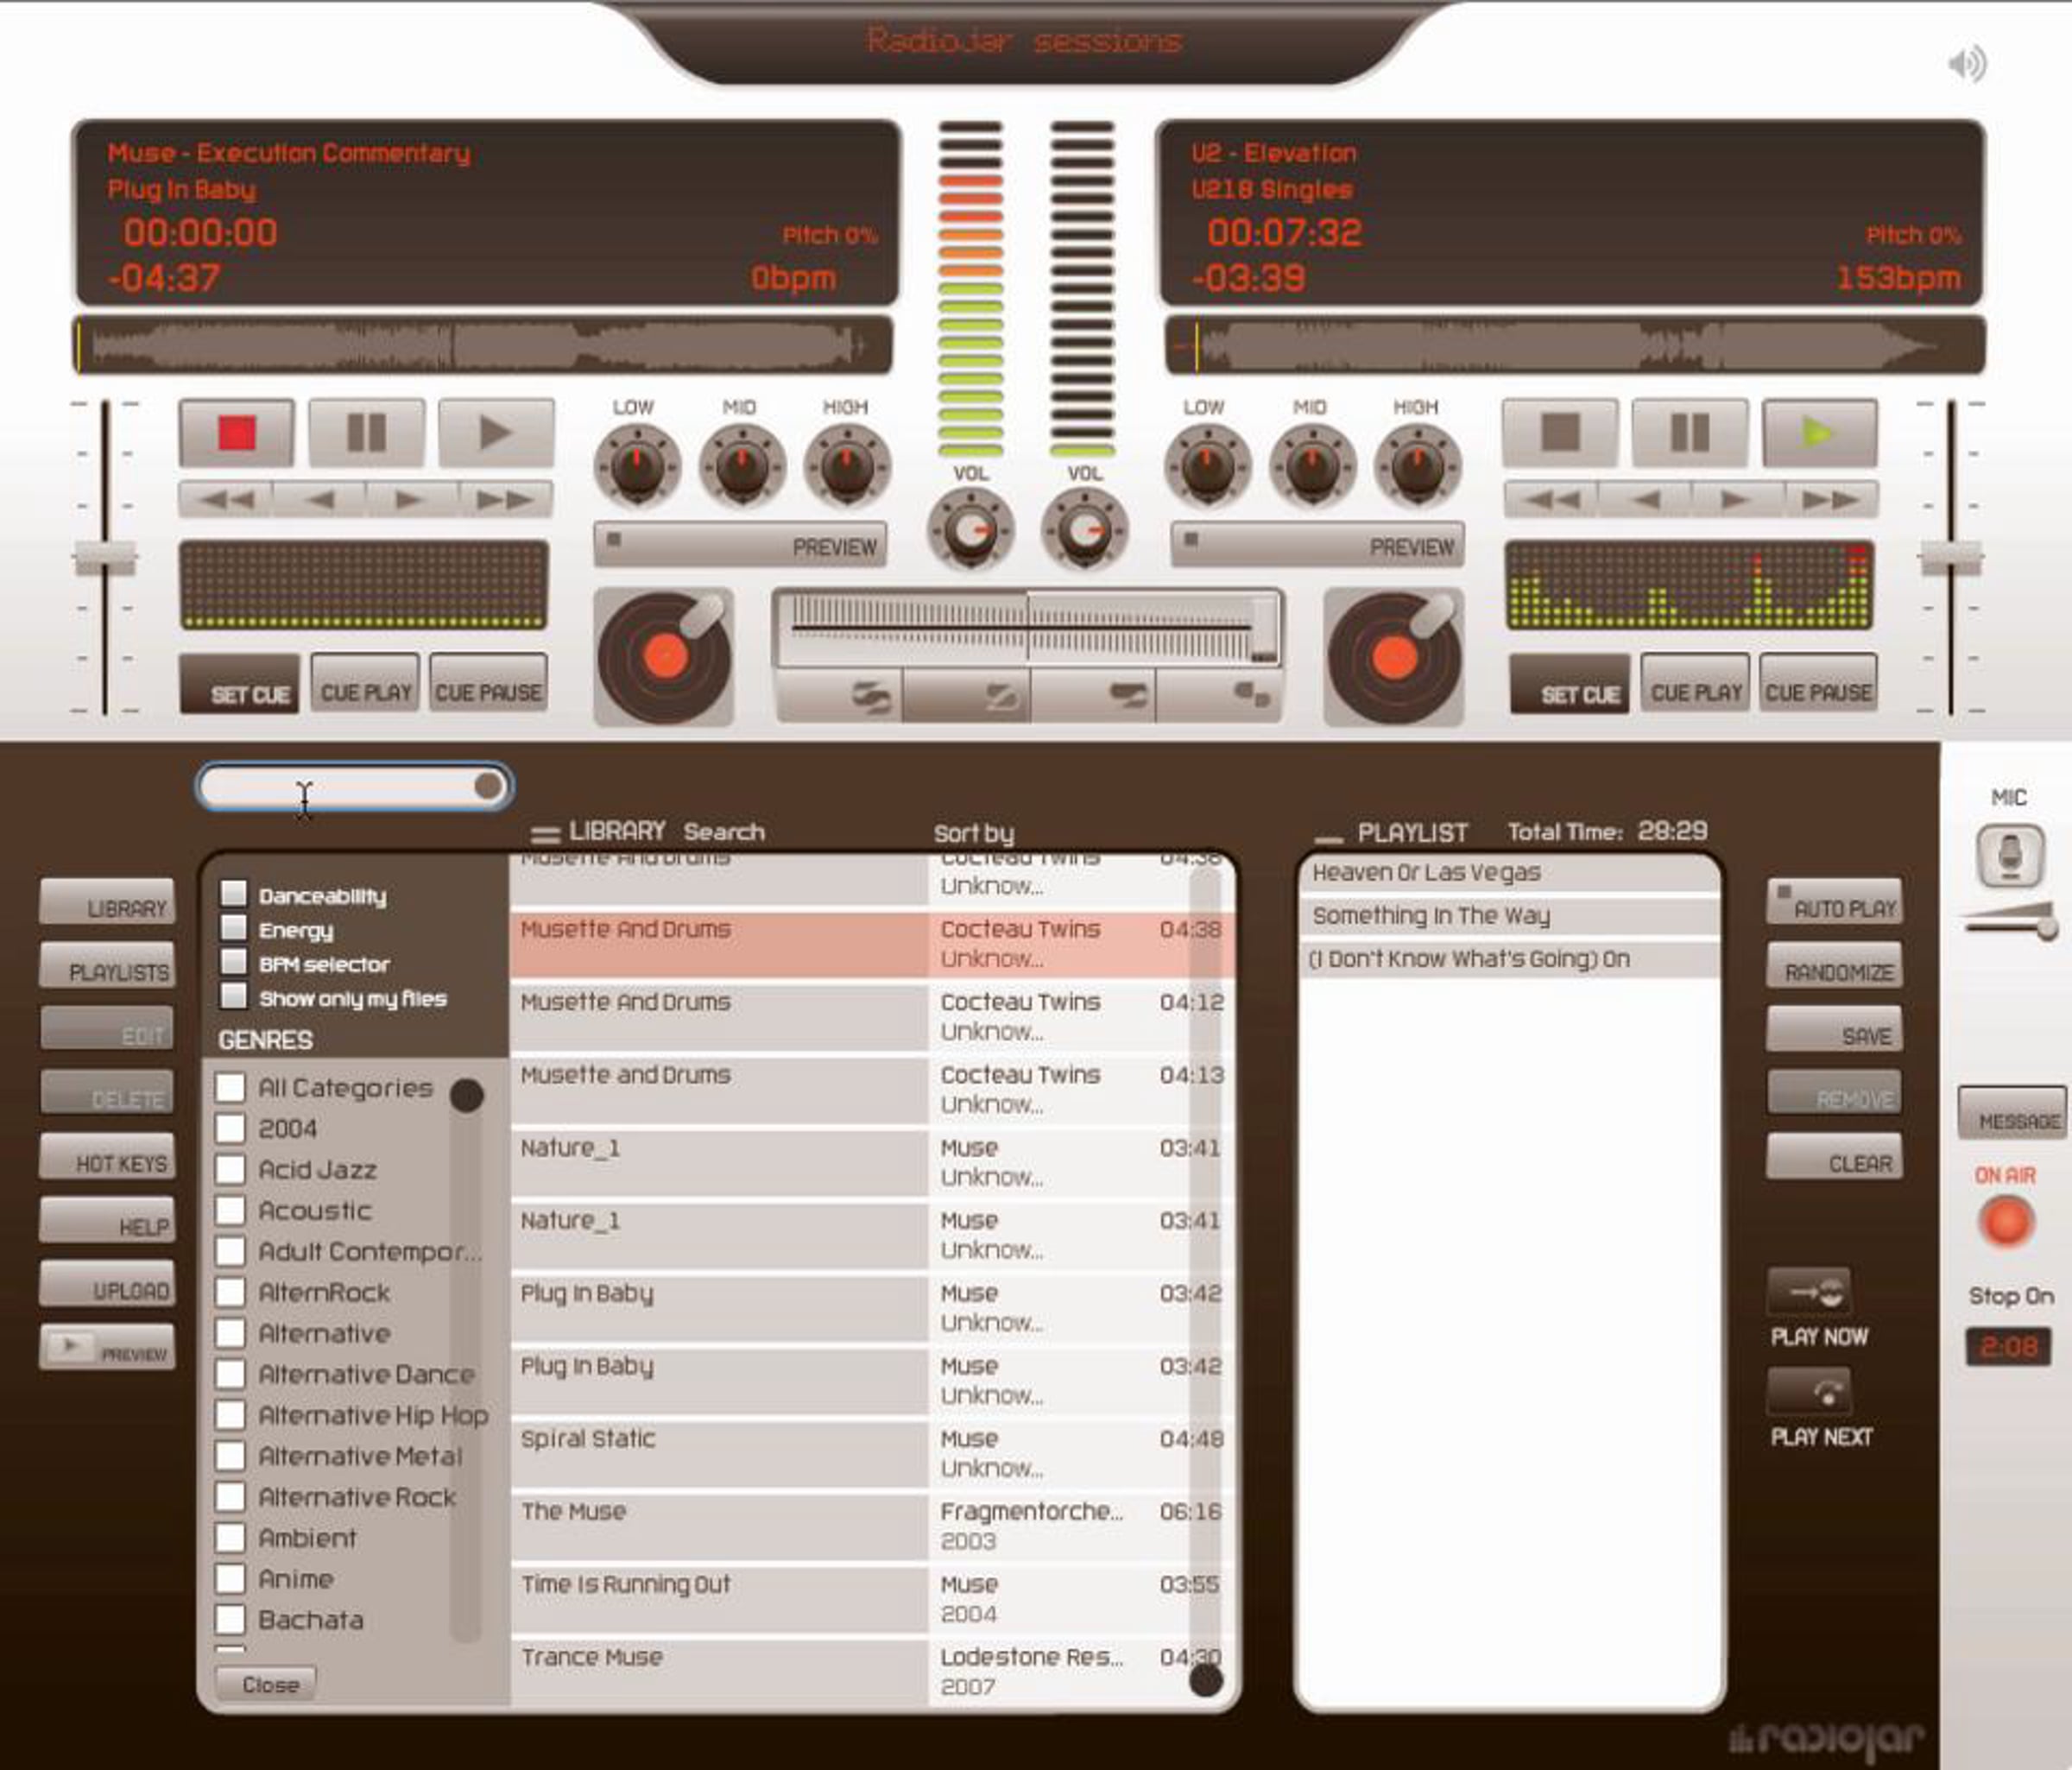Toggle the left deck PREVIEW button

(x=740, y=546)
